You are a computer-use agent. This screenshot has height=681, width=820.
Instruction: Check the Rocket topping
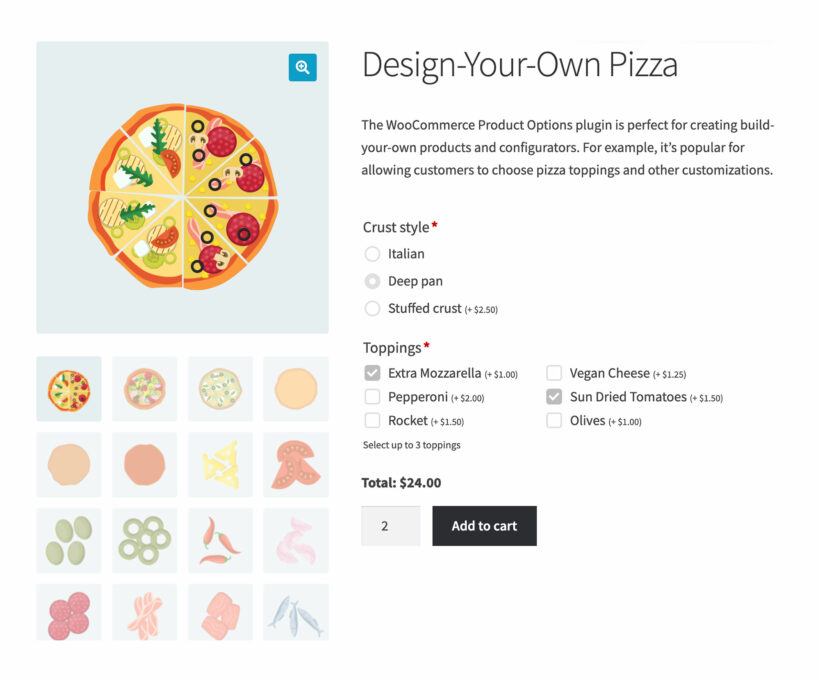371,420
